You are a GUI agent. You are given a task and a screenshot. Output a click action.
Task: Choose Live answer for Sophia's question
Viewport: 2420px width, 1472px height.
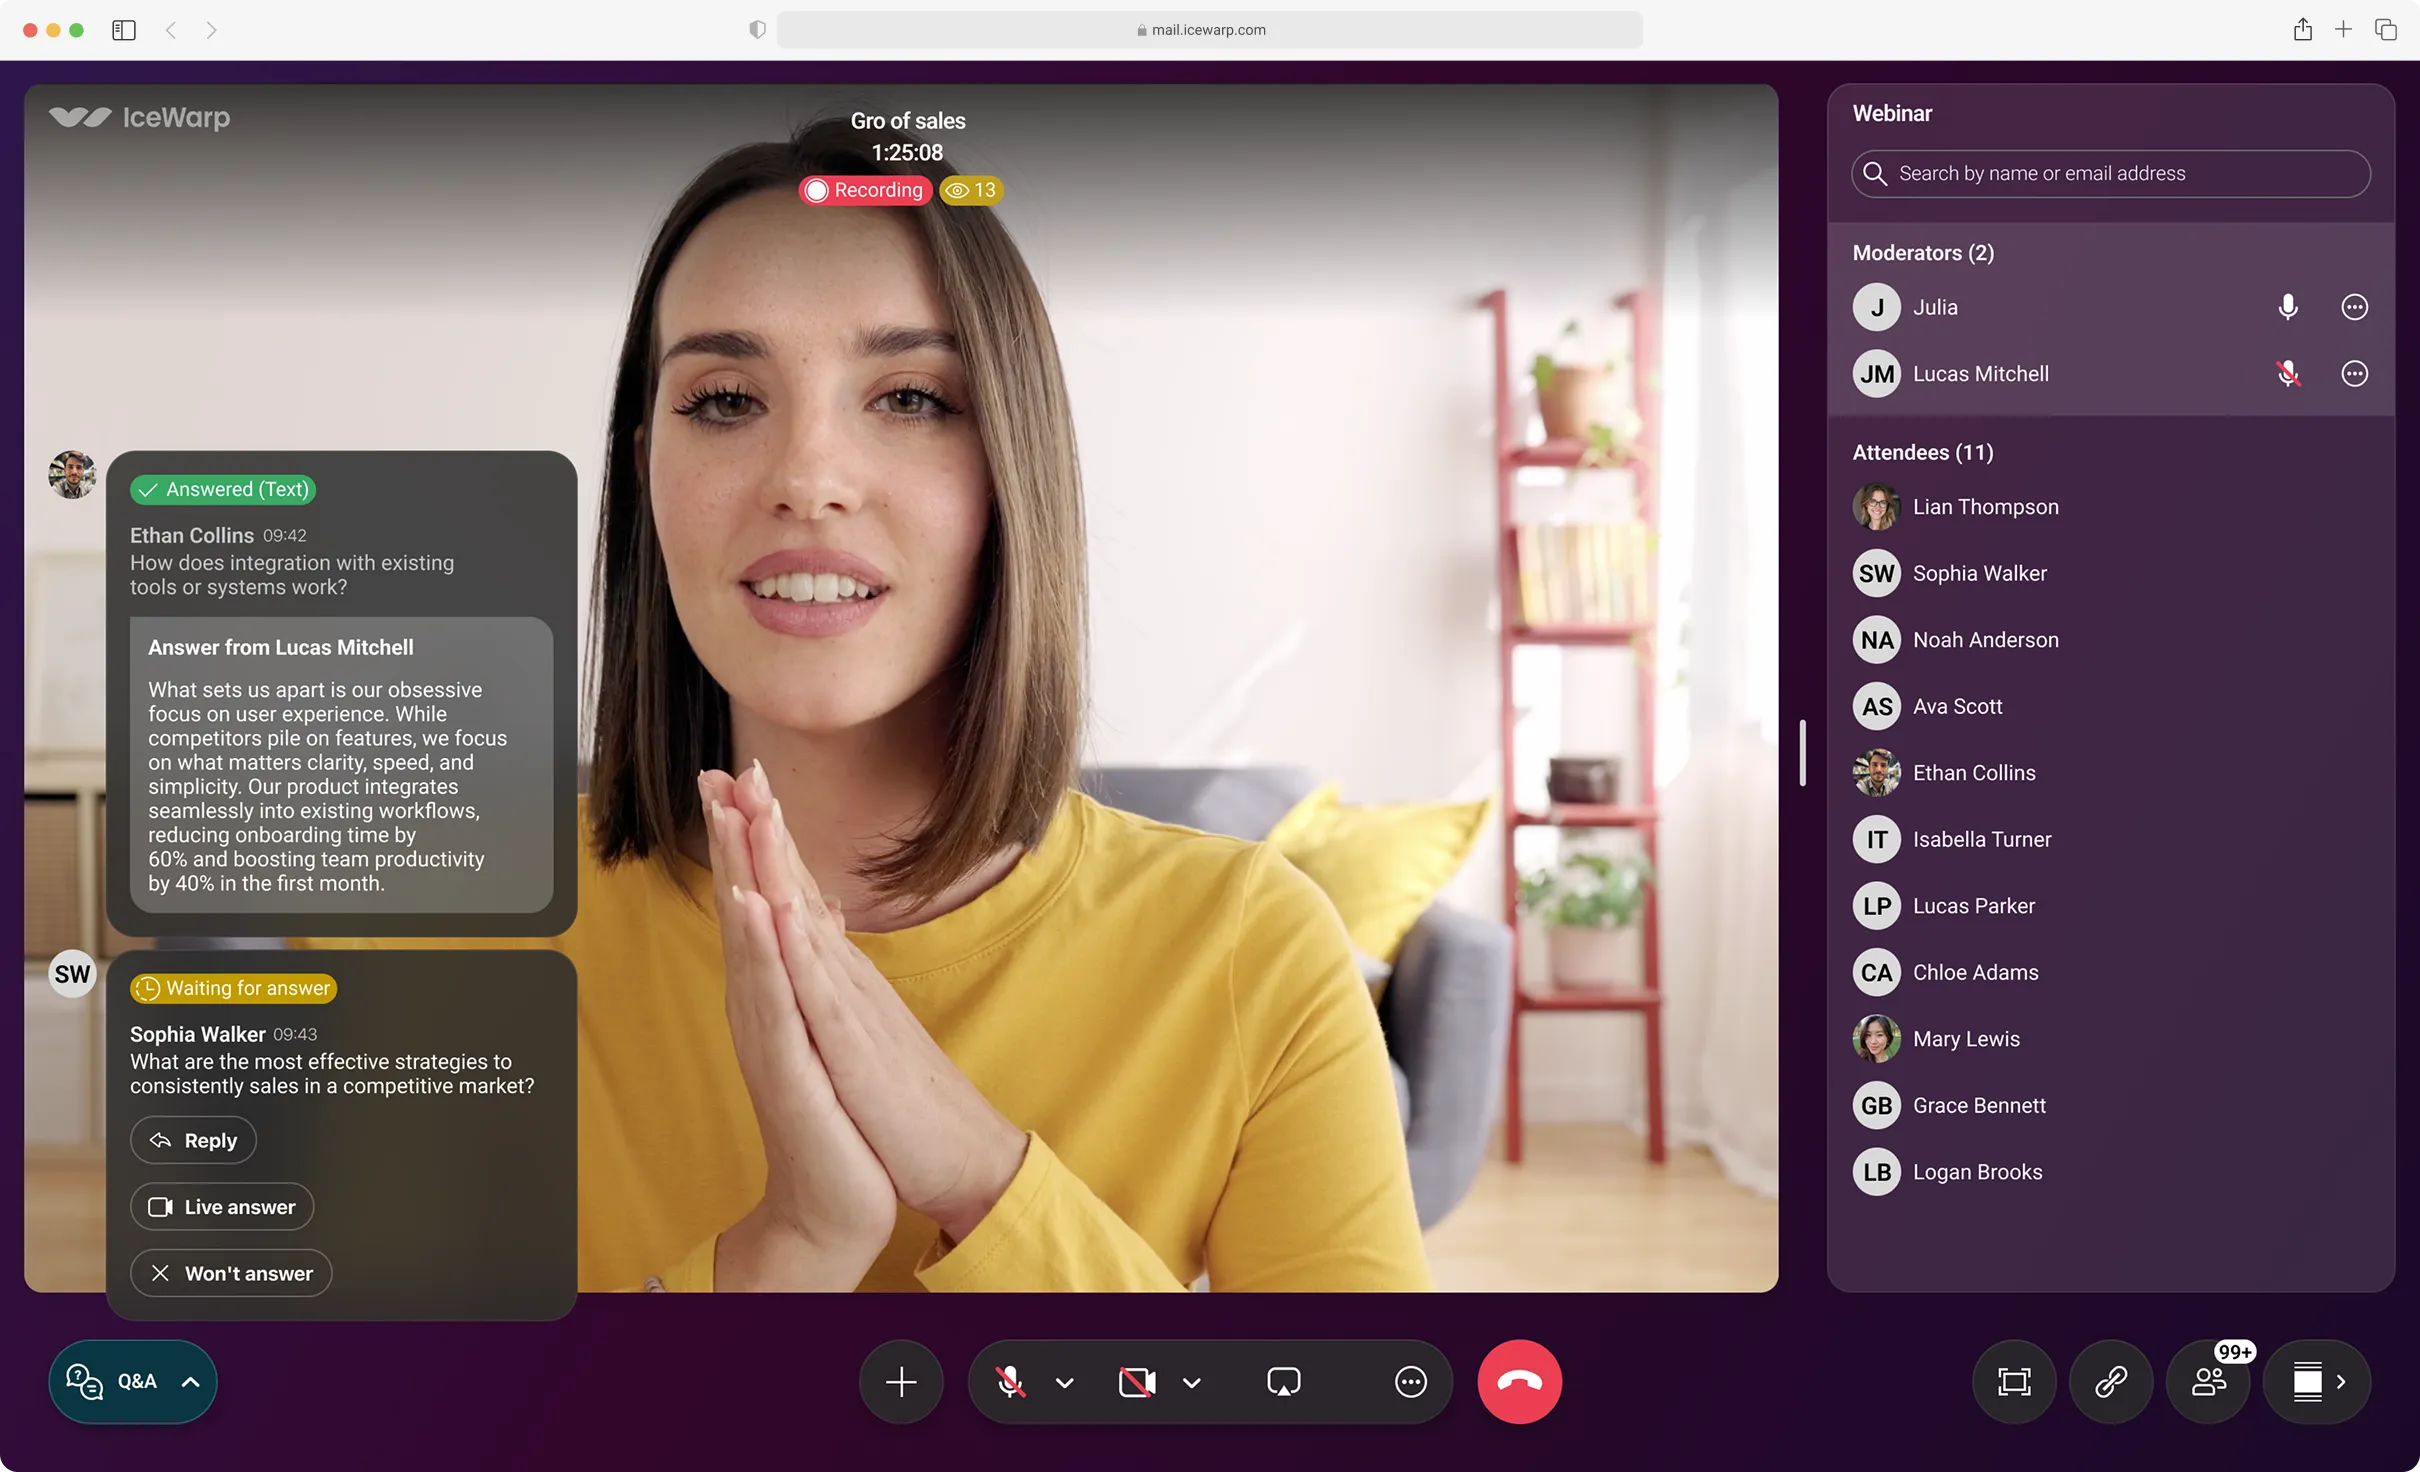[x=222, y=1206]
